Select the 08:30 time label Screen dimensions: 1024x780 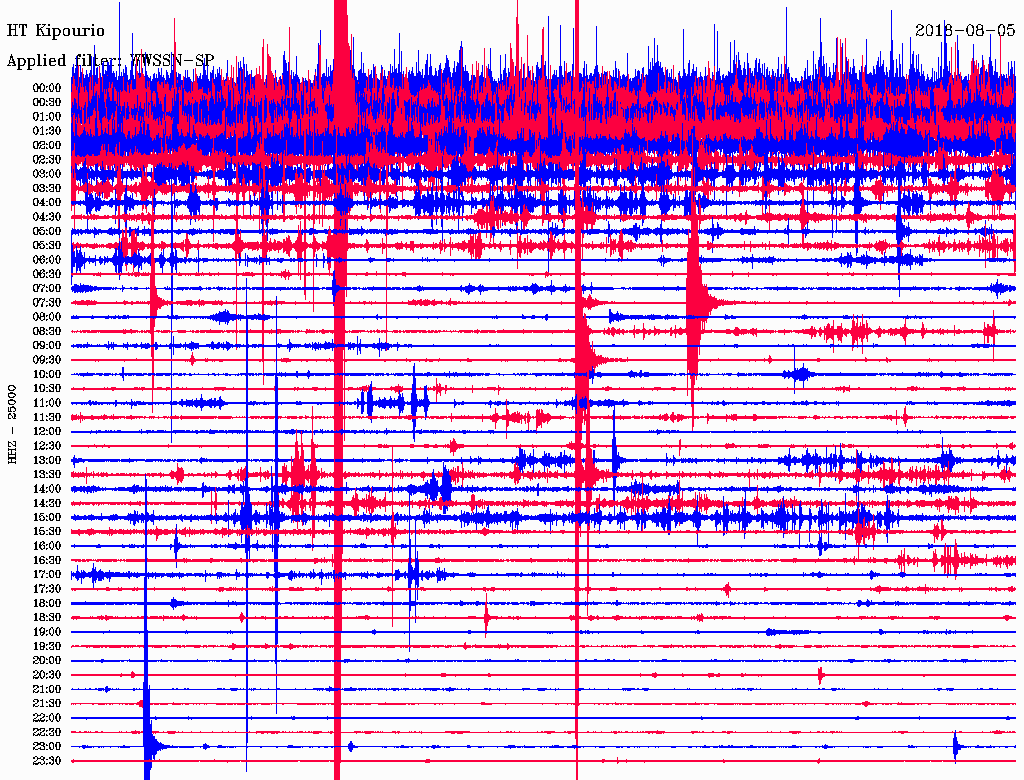(x=47, y=332)
